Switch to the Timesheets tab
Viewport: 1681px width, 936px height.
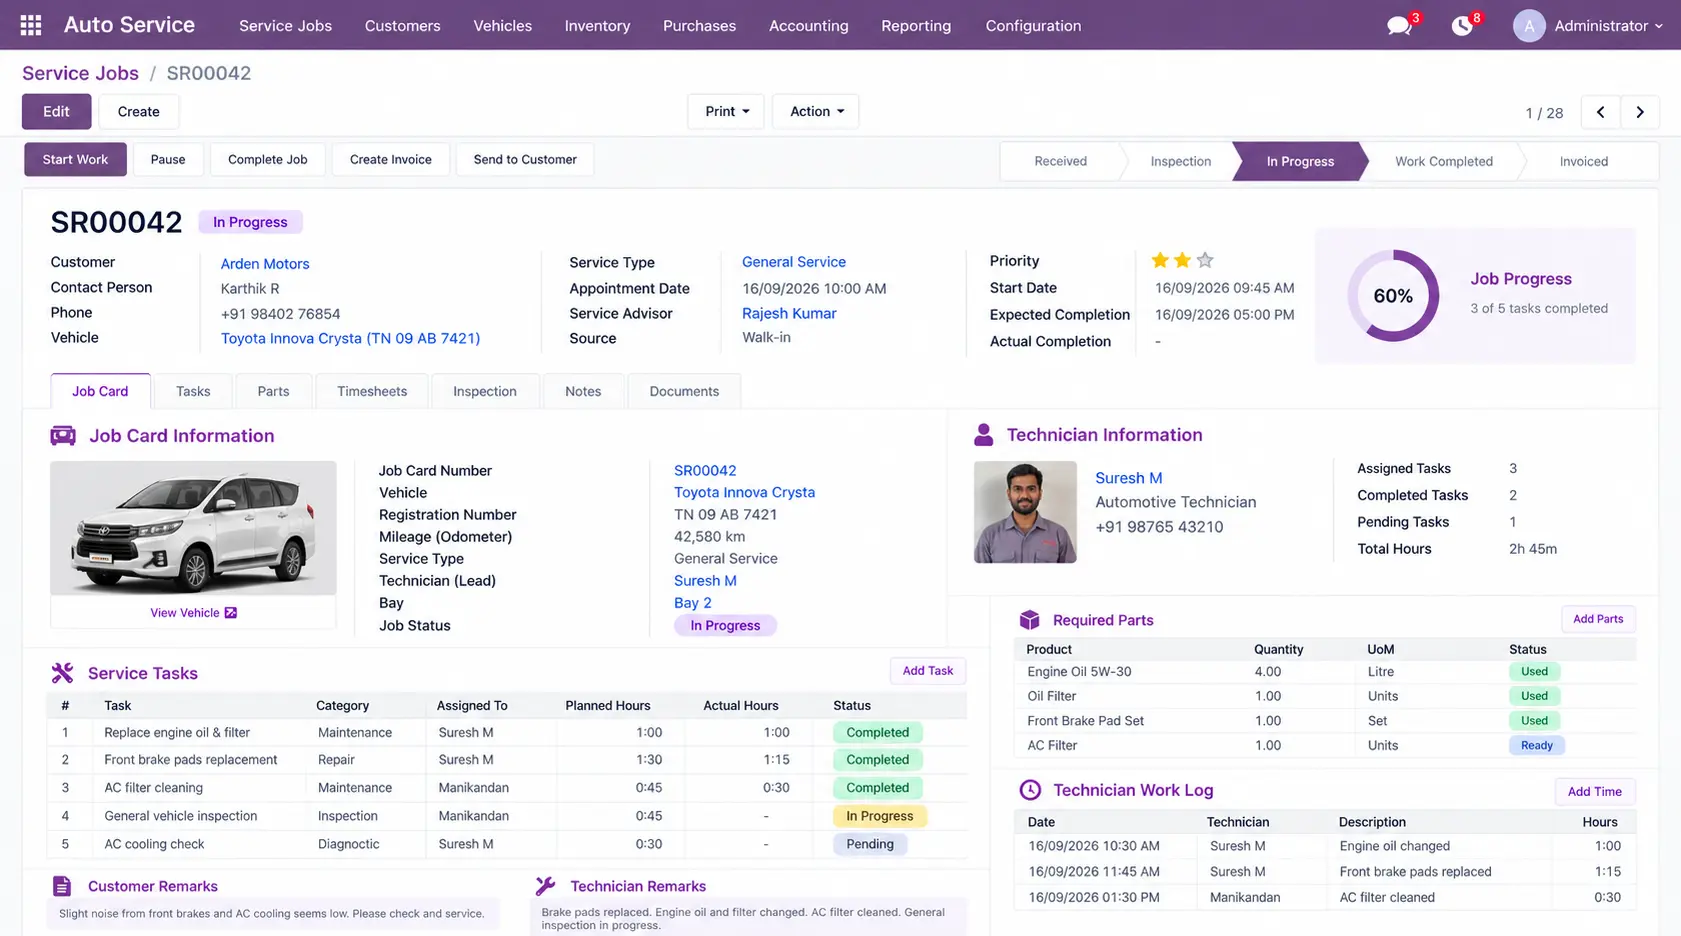[x=372, y=391]
